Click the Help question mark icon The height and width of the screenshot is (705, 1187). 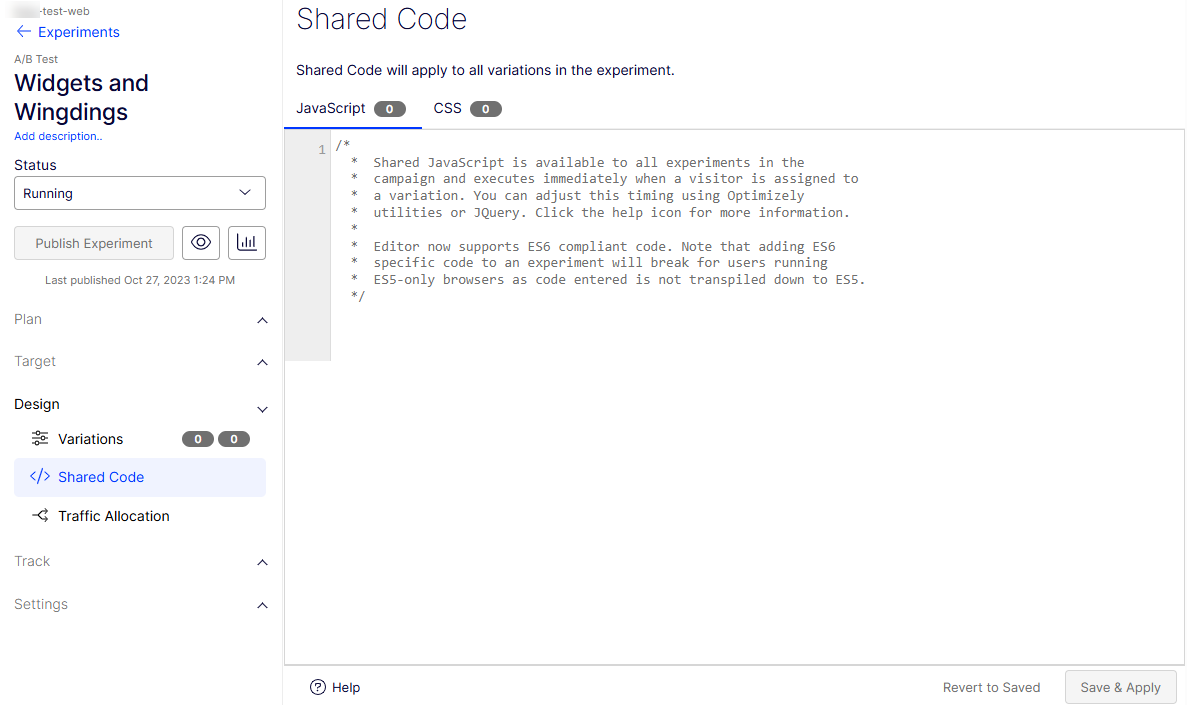[319, 687]
